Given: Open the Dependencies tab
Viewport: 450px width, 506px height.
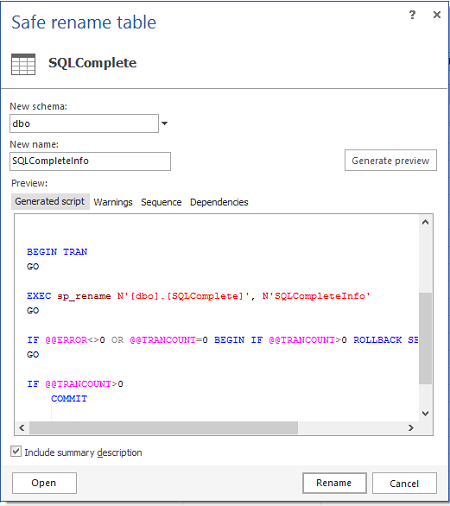Looking at the screenshot, I should click(219, 202).
